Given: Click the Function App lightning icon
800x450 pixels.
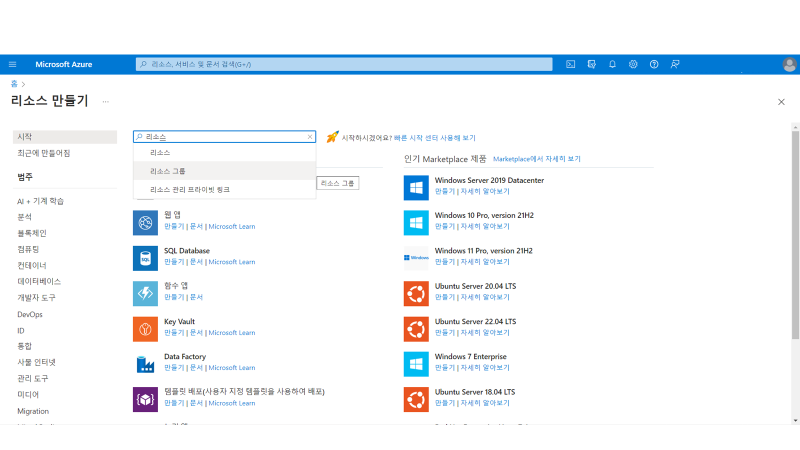Looking at the screenshot, I should click(x=145, y=293).
